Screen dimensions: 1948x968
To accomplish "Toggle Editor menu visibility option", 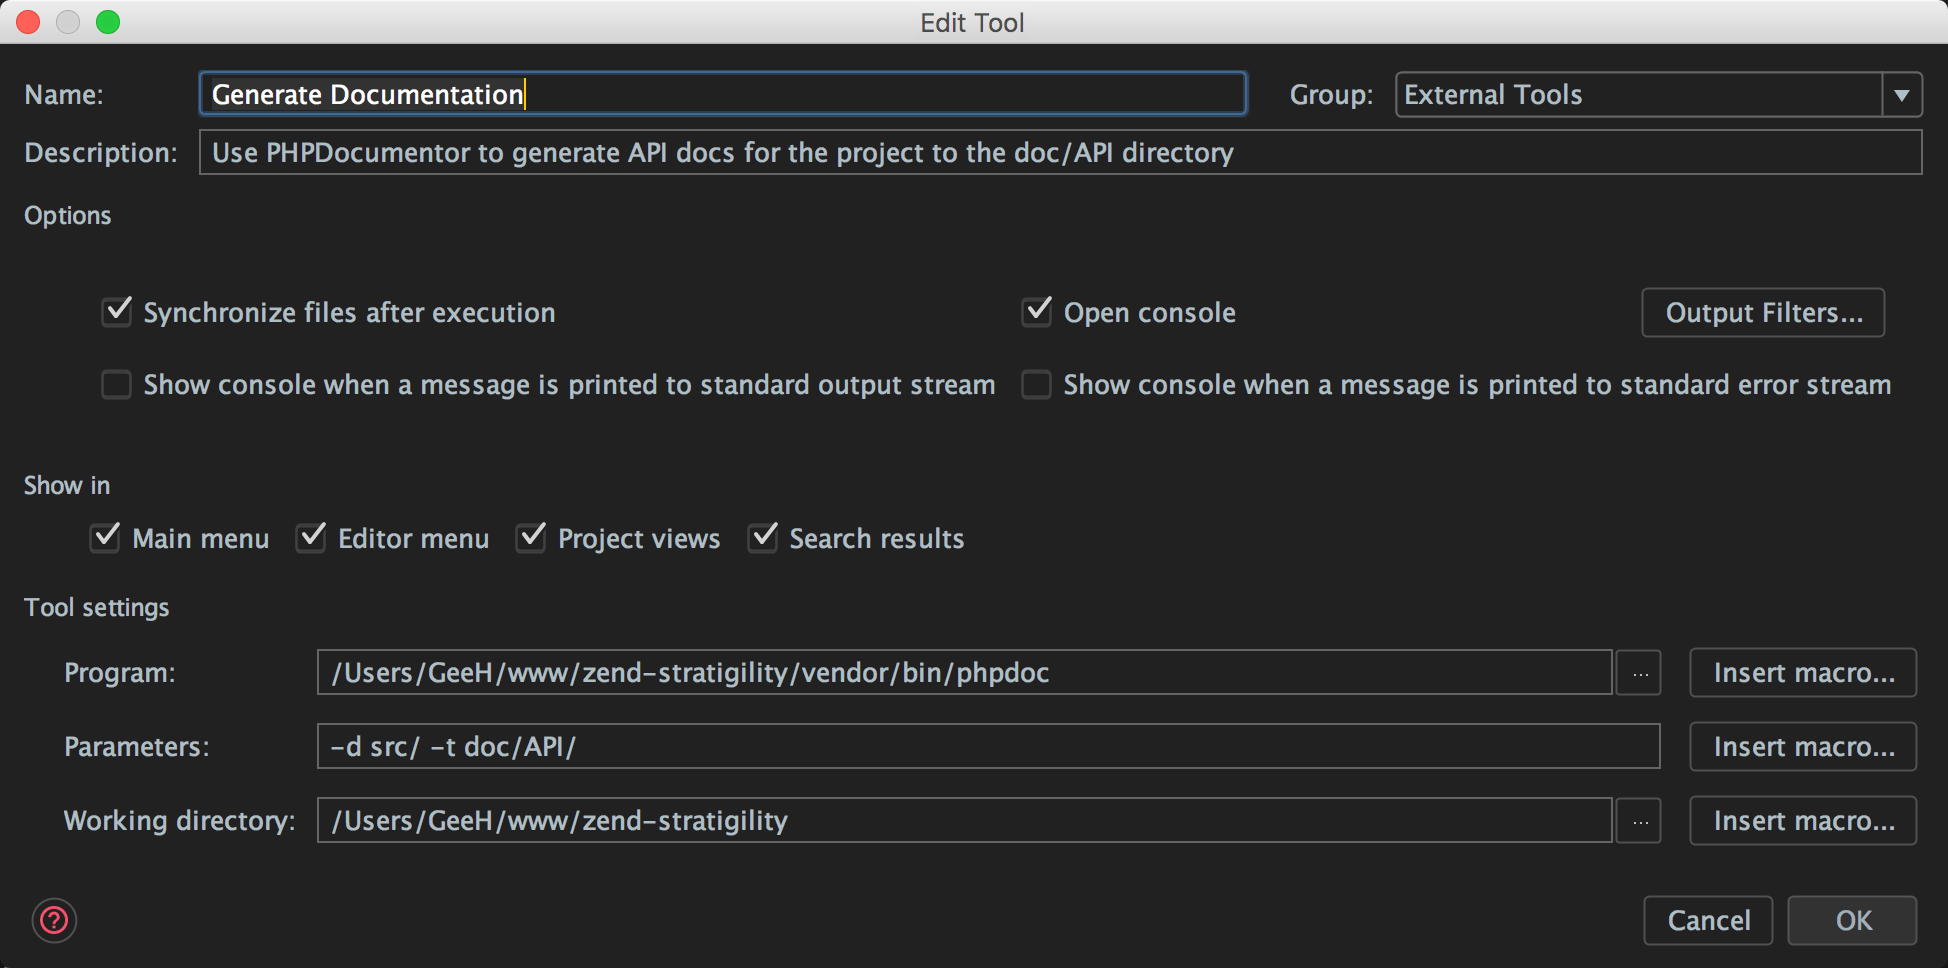I will [x=311, y=538].
